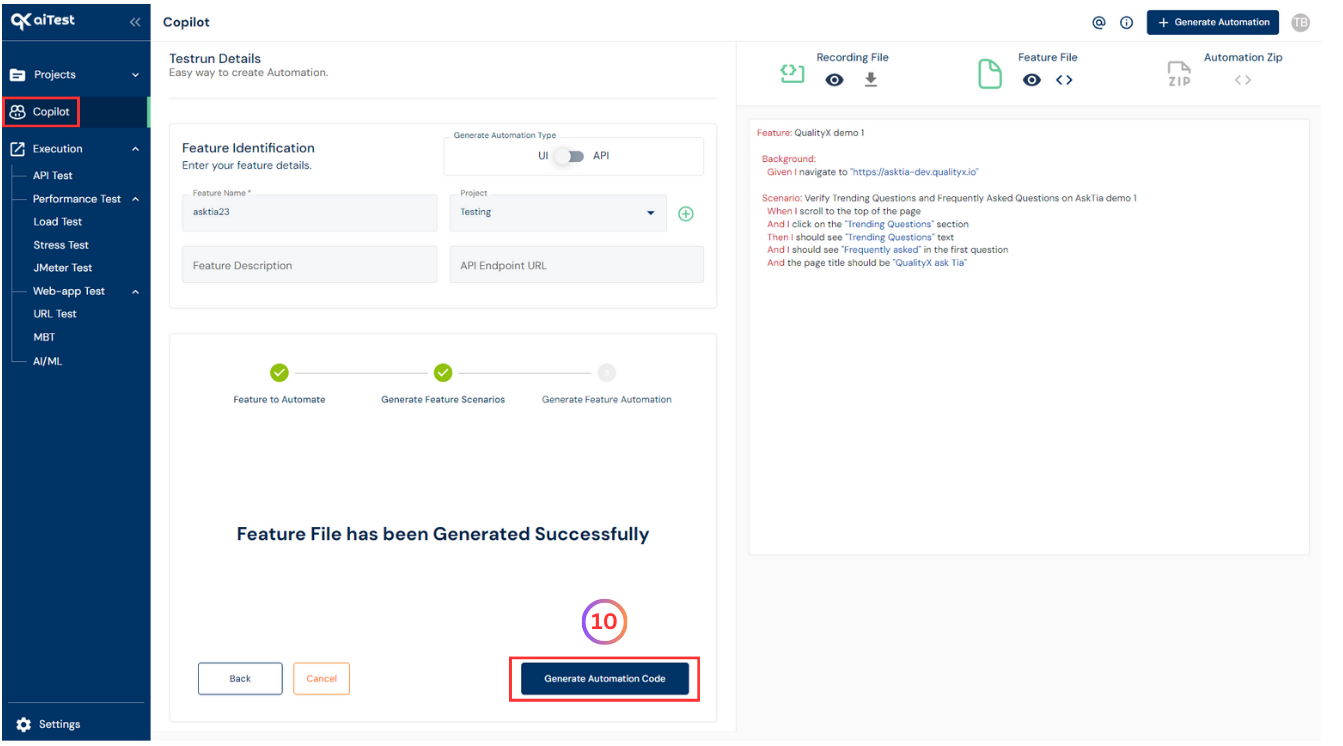This screenshot has height=746, width=1343.
Task: Open the info circle icon
Action: (1126, 22)
